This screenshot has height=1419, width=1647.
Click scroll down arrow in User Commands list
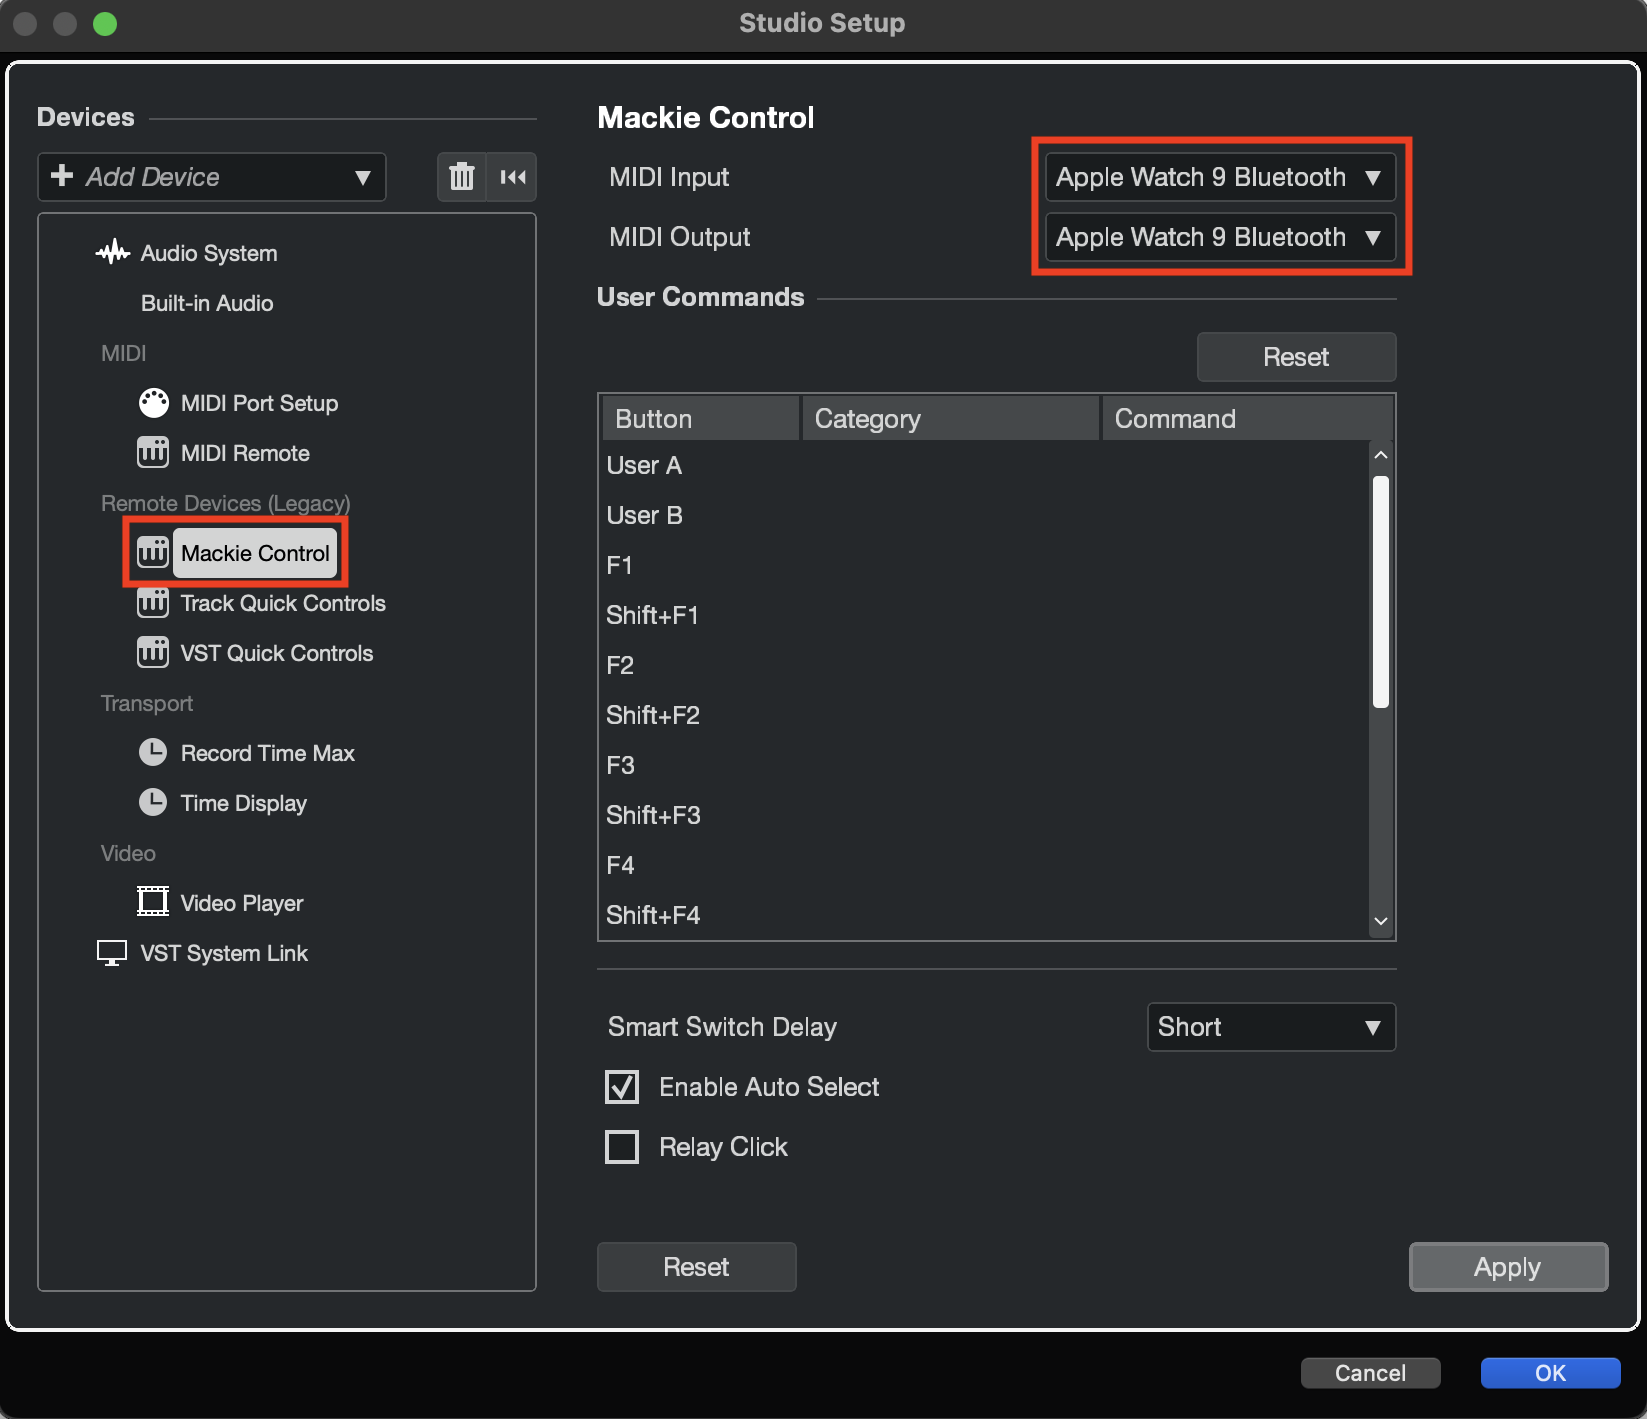pyautogui.click(x=1381, y=921)
